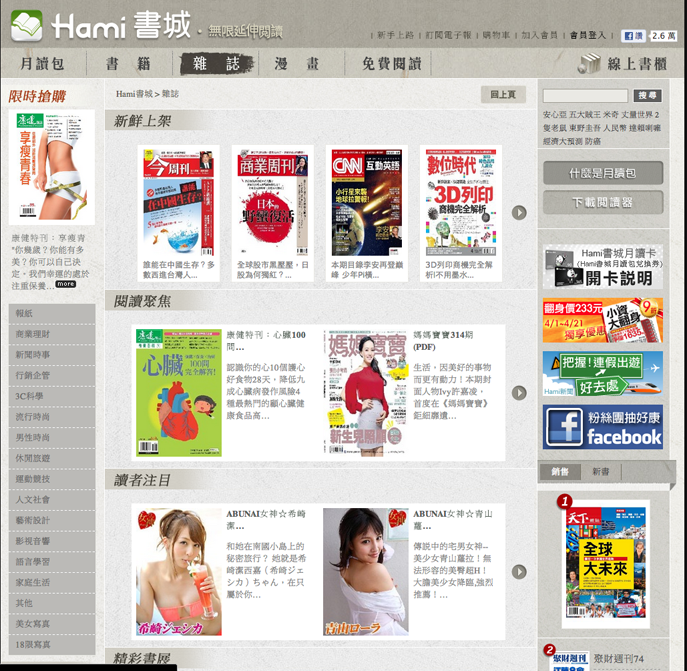Open the 媽媽寶寶314期 (PDF) title
The width and height of the screenshot is (687, 671).
pyautogui.click(x=443, y=341)
